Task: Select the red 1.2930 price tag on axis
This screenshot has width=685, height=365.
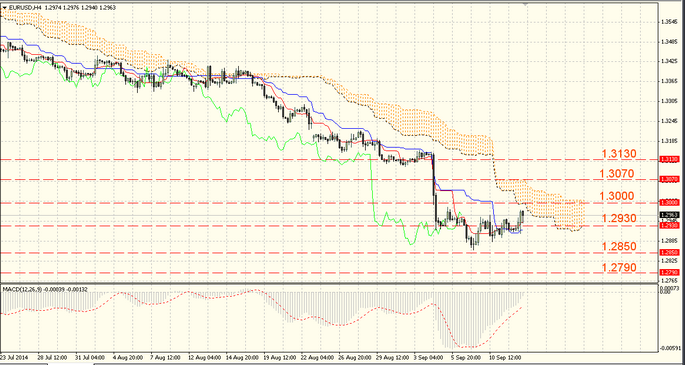Action: [x=669, y=225]
